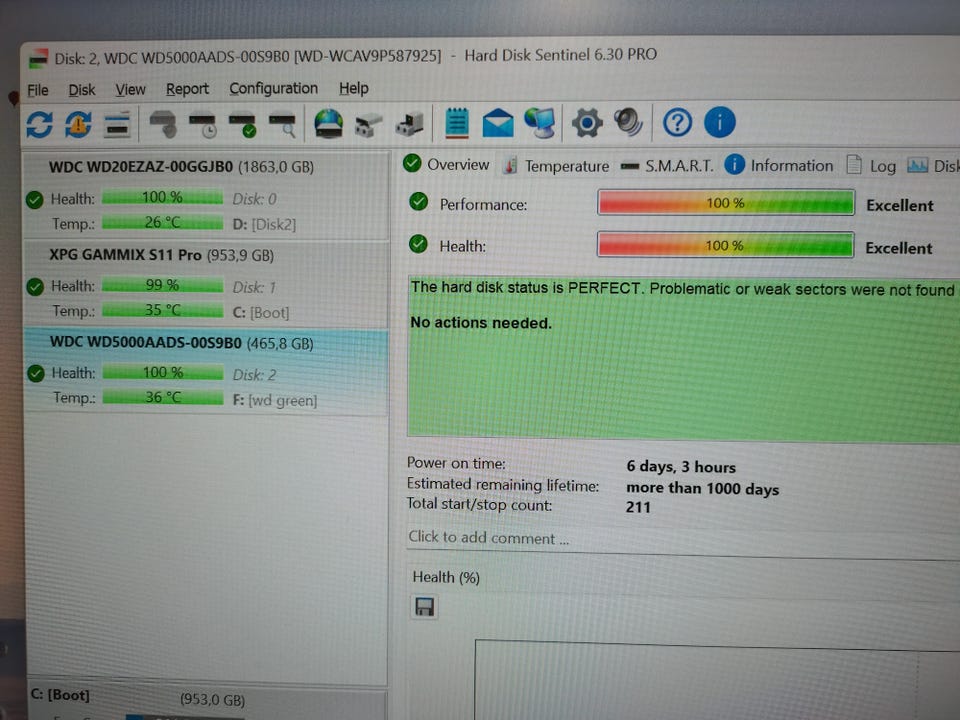The height and width of the screenshot is (720, 960).
Task: Click the 'Disk: 1' label
Action: click(x=254, y=287)
